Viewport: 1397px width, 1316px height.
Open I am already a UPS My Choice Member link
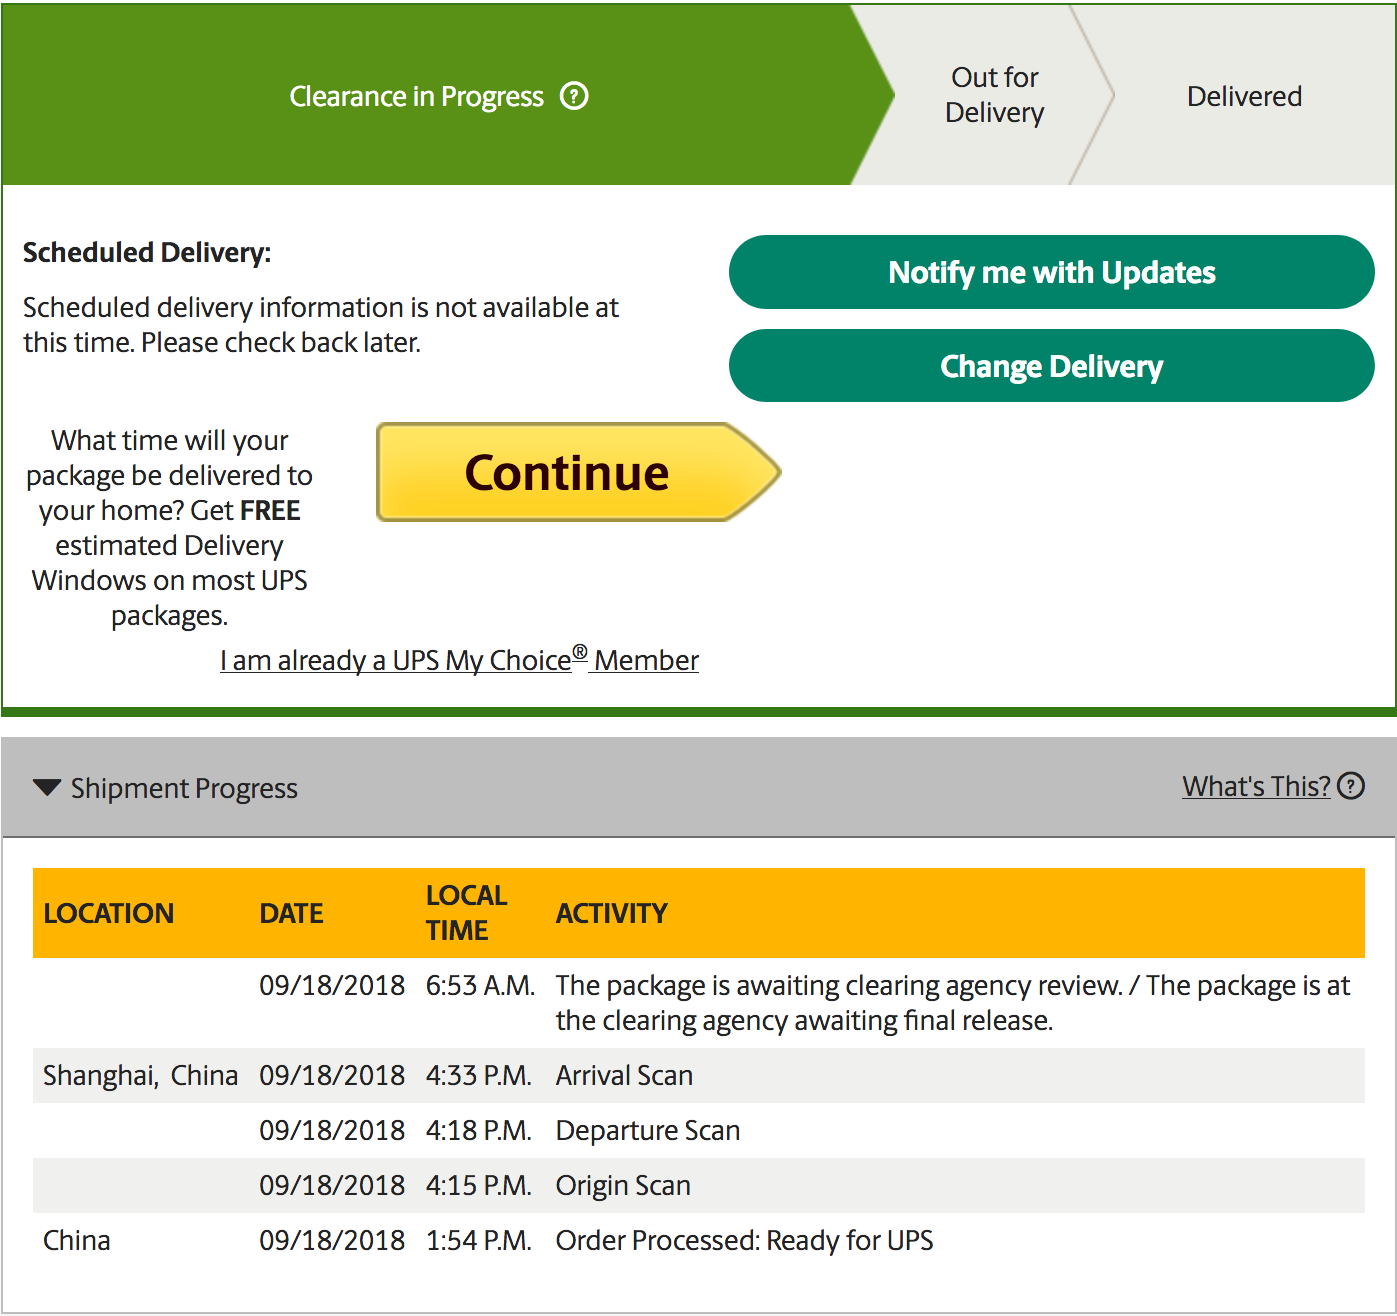(459, 660)
